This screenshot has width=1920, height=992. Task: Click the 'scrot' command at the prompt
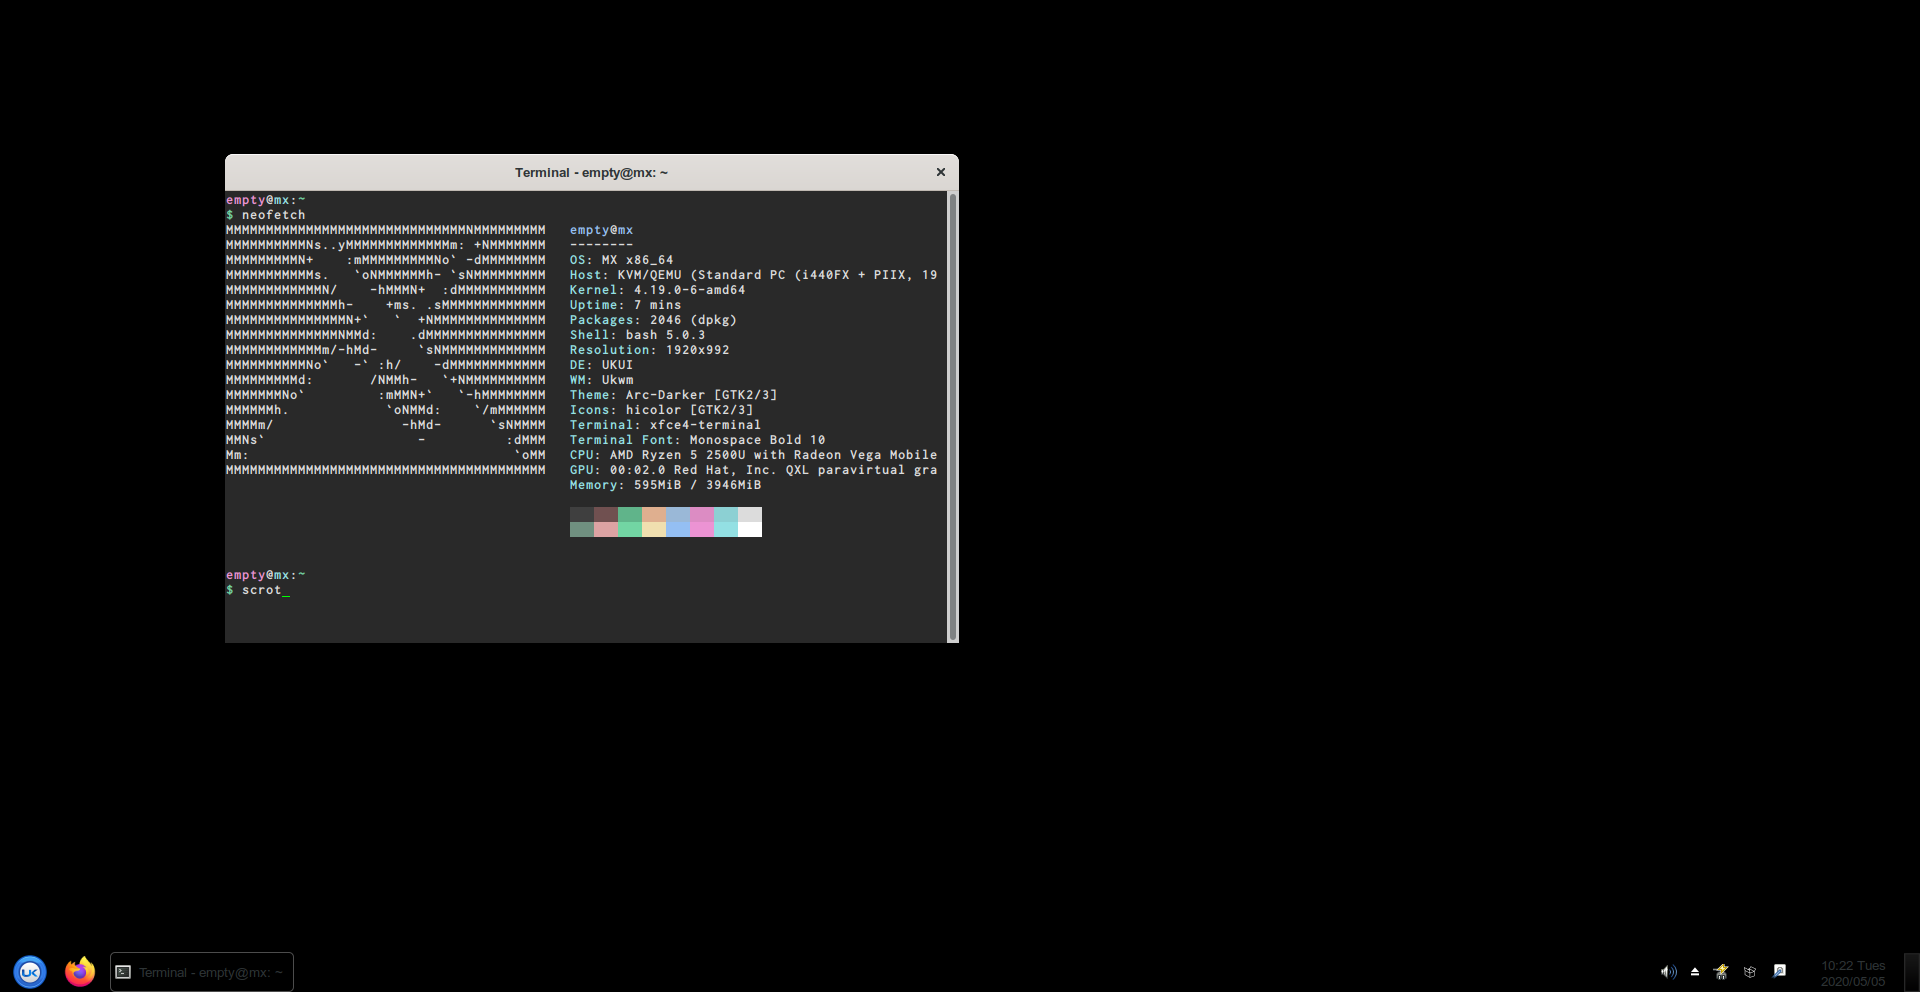point(262,590)
